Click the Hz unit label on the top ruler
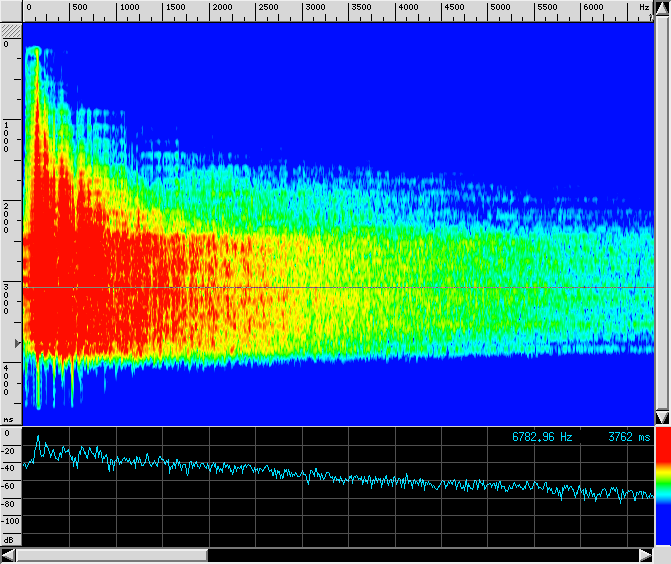 pyautogui.click(x=644, y=8)
